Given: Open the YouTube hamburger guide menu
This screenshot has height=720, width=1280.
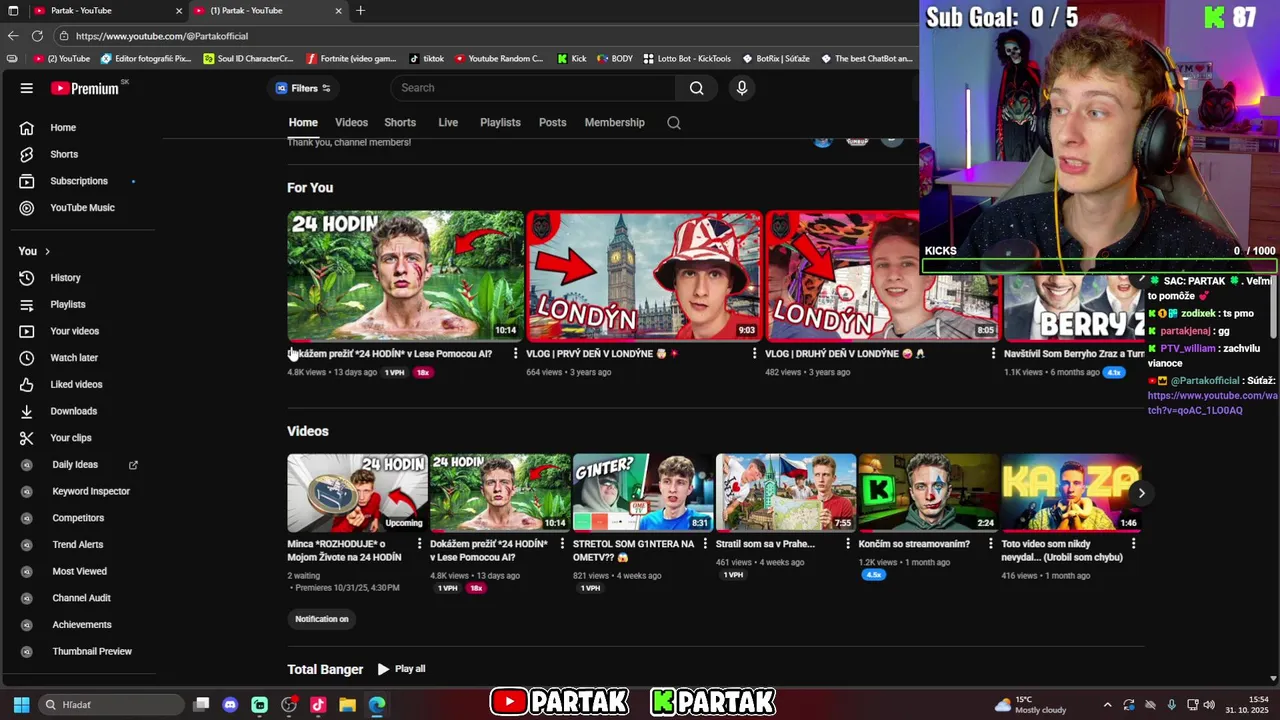Looking at the screenshot, I should click(27, 88).
